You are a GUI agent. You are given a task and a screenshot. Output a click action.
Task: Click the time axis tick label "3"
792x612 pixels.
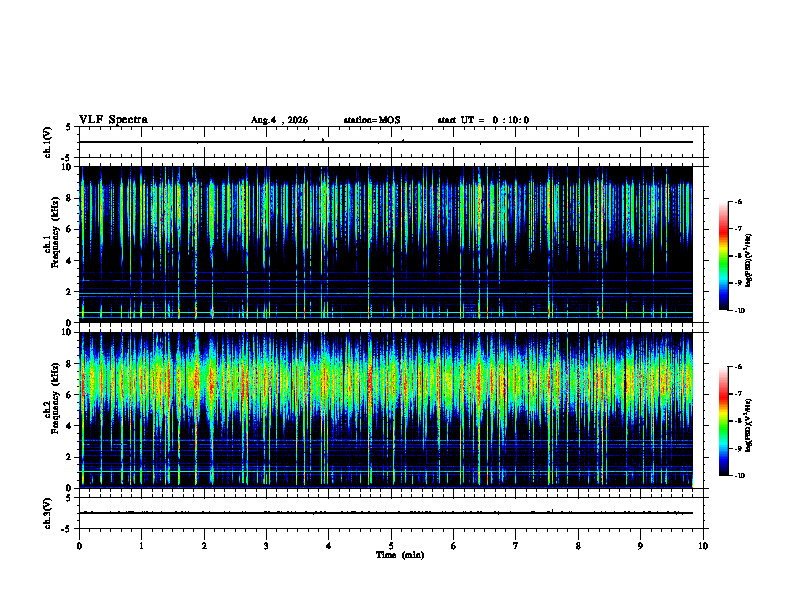[266, 546]
